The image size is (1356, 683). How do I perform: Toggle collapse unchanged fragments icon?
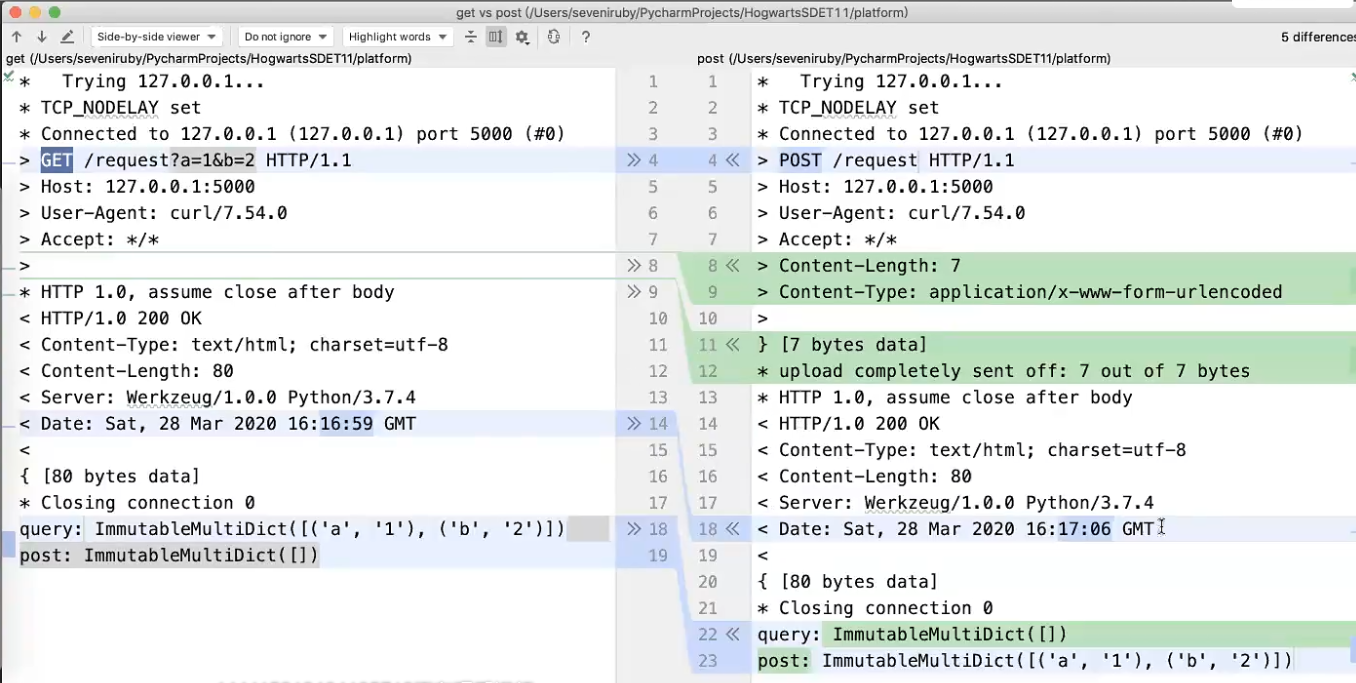tap(471, 37)
